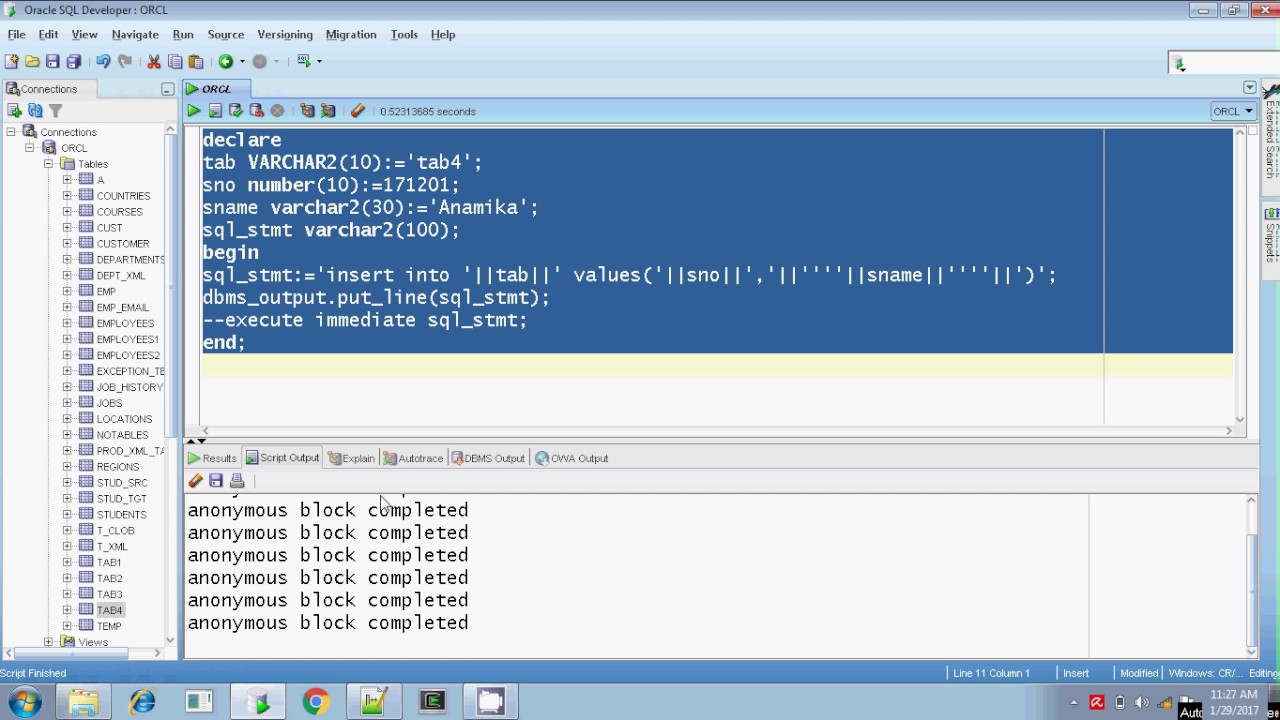
Task: Click the Windows Start button
Action: click(25, 702)
